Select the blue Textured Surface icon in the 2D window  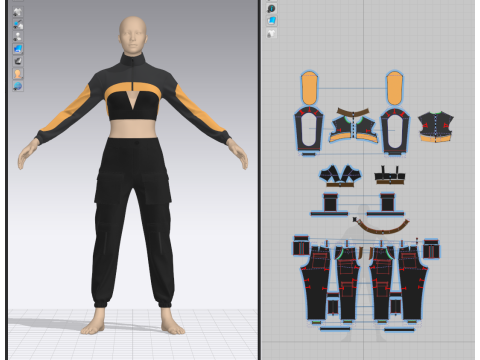tap(272, 21)
